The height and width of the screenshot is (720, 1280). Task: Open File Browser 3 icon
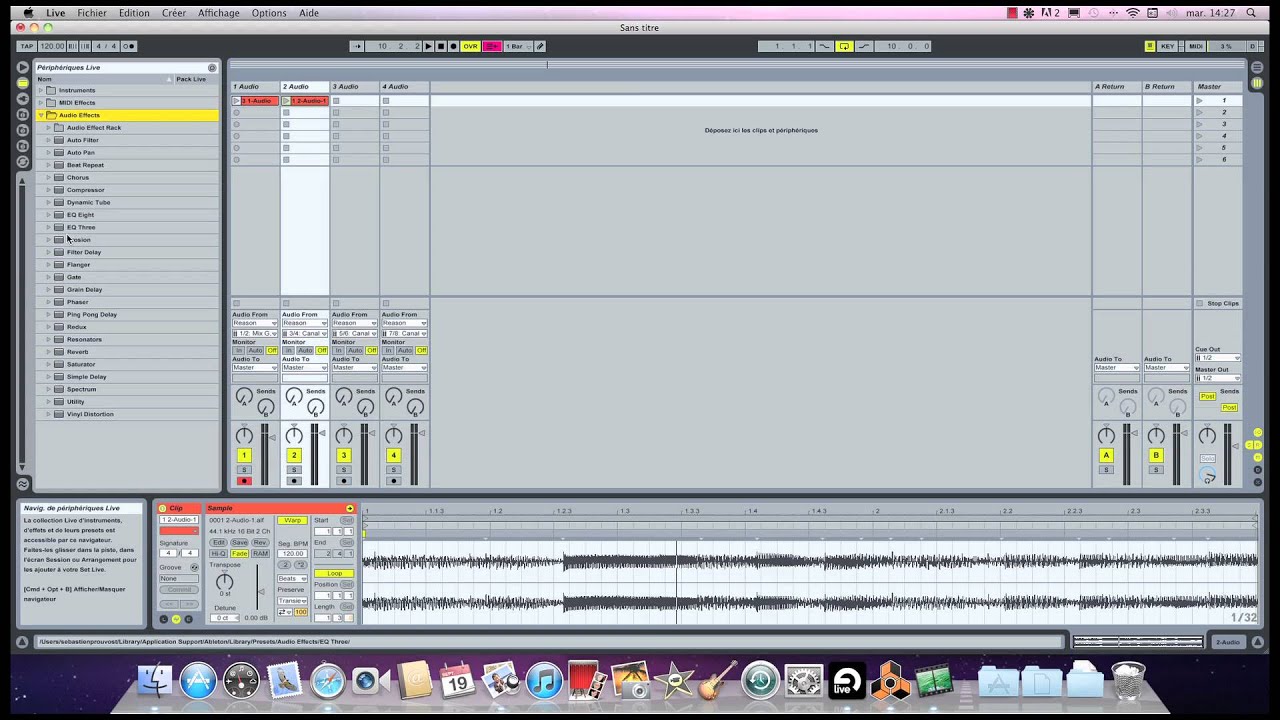(x=22, y=146)
